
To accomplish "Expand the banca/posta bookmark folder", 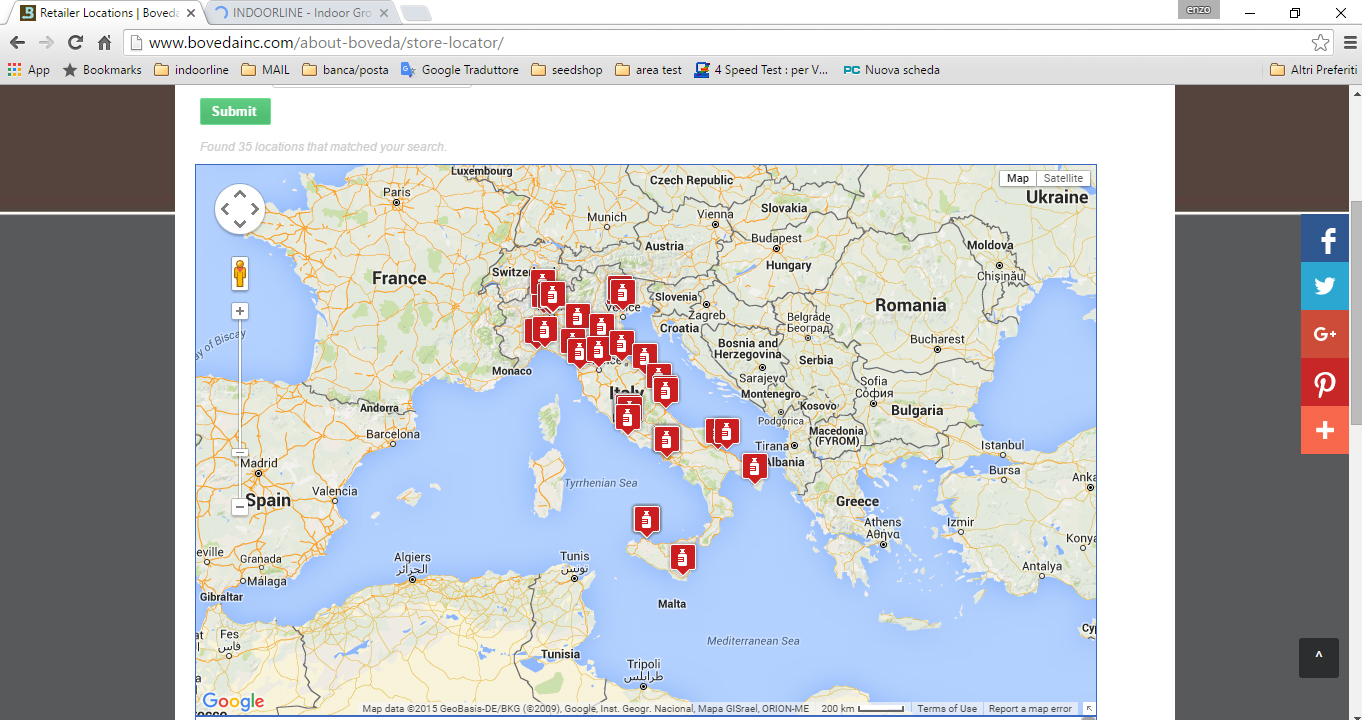I will pos(345,70).
